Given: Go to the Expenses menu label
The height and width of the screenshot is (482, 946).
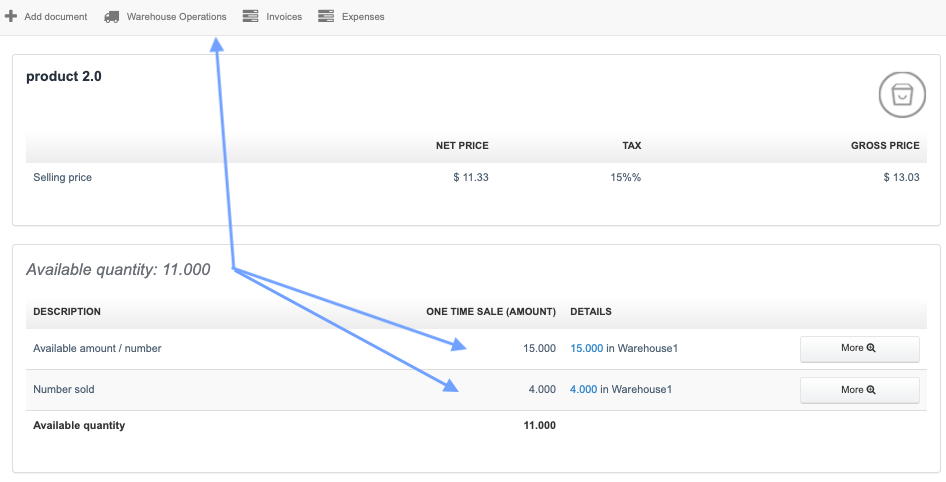Looking at the screenshot, I should (x=363, y=17).
